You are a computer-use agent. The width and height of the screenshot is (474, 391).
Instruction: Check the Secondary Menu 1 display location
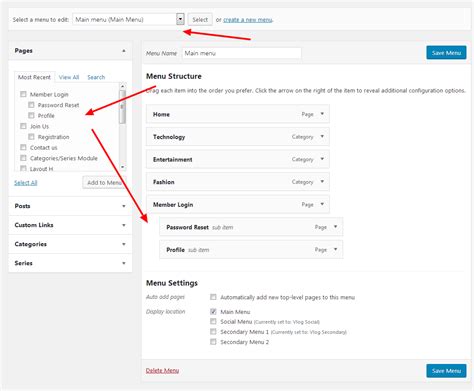[213, 332]
